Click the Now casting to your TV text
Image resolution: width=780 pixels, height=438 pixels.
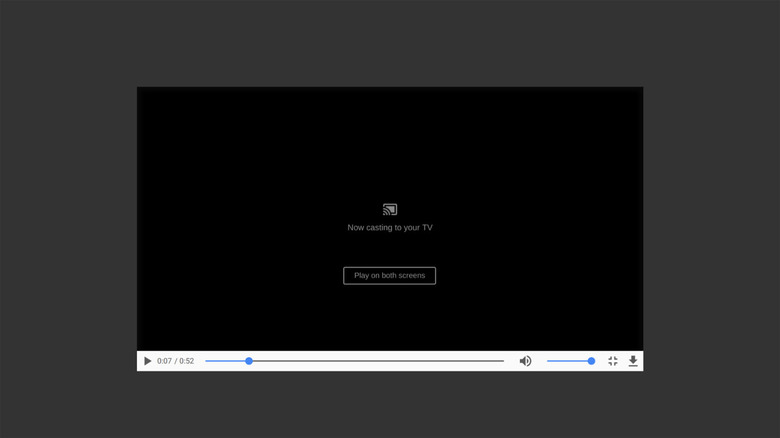pyautogui.click(x=390, y=227)
